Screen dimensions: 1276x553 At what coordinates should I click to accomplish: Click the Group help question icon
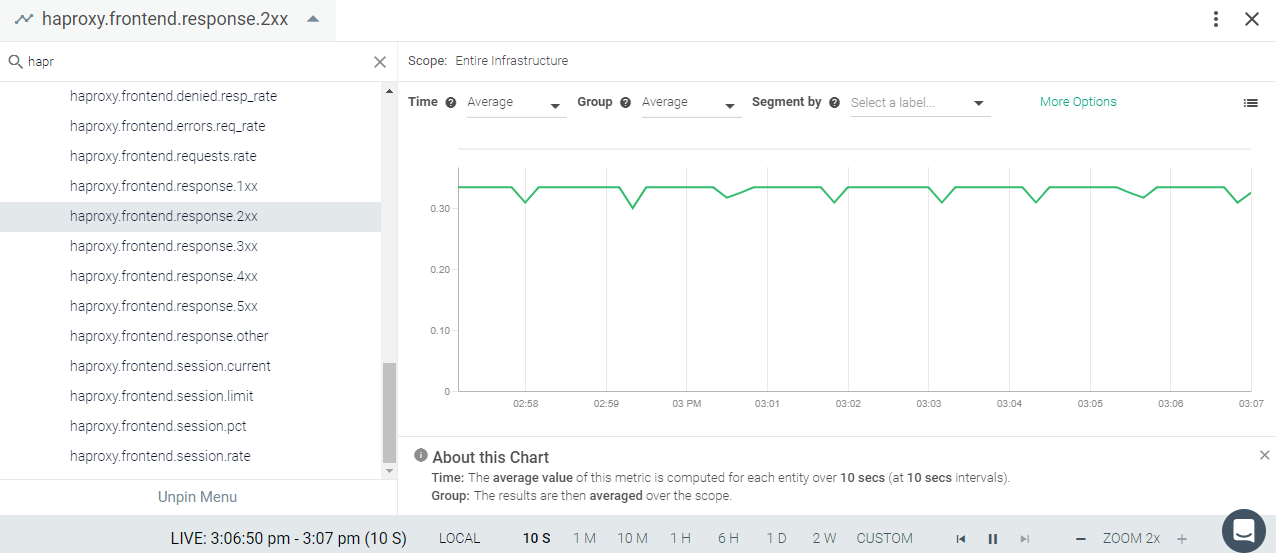625,102
